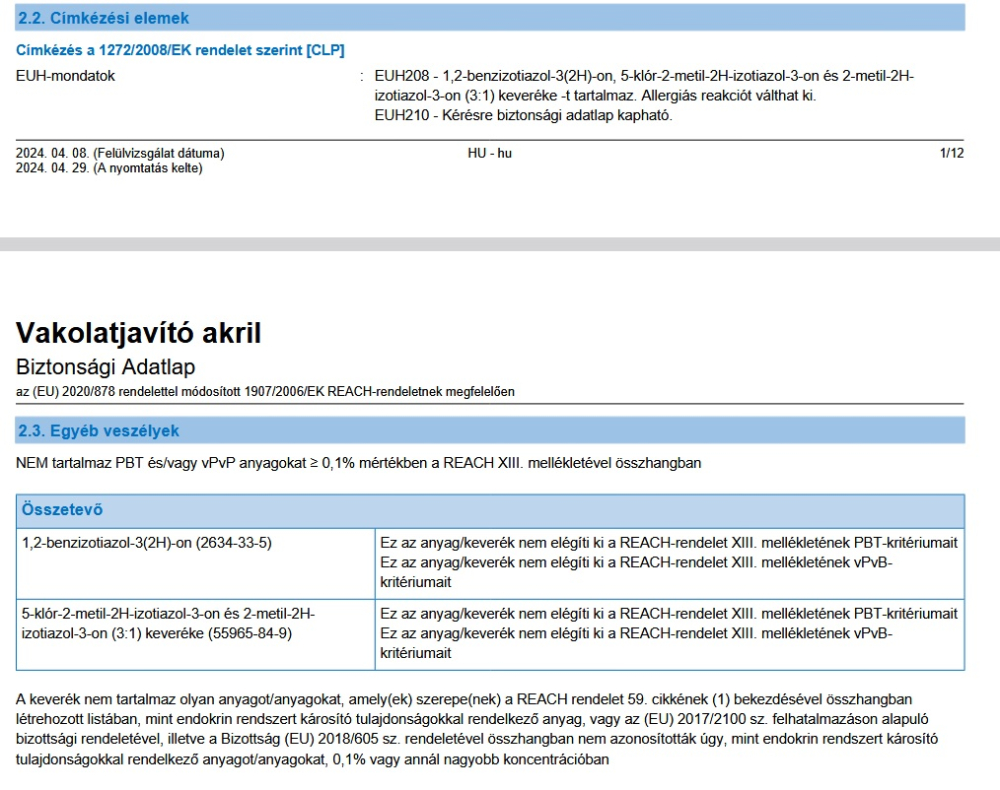Click the revision date 2024. 04. 08.
1000x790 pixels.
(120, 154)
